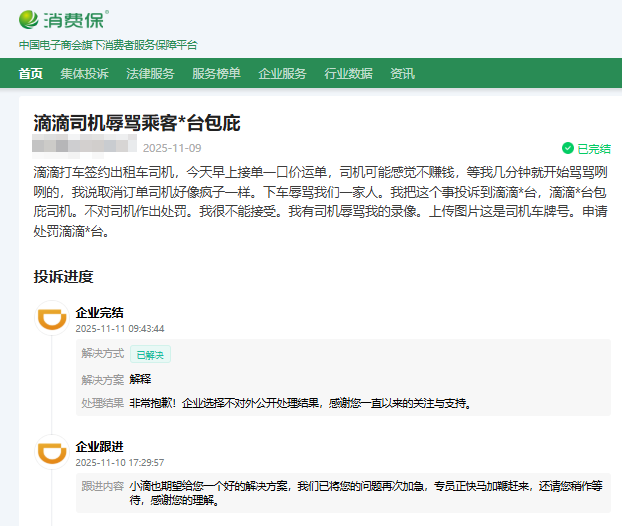Open the 首页 navigation tab
Image resolution: width=622 pixels, height=526 pixels.
31,73
